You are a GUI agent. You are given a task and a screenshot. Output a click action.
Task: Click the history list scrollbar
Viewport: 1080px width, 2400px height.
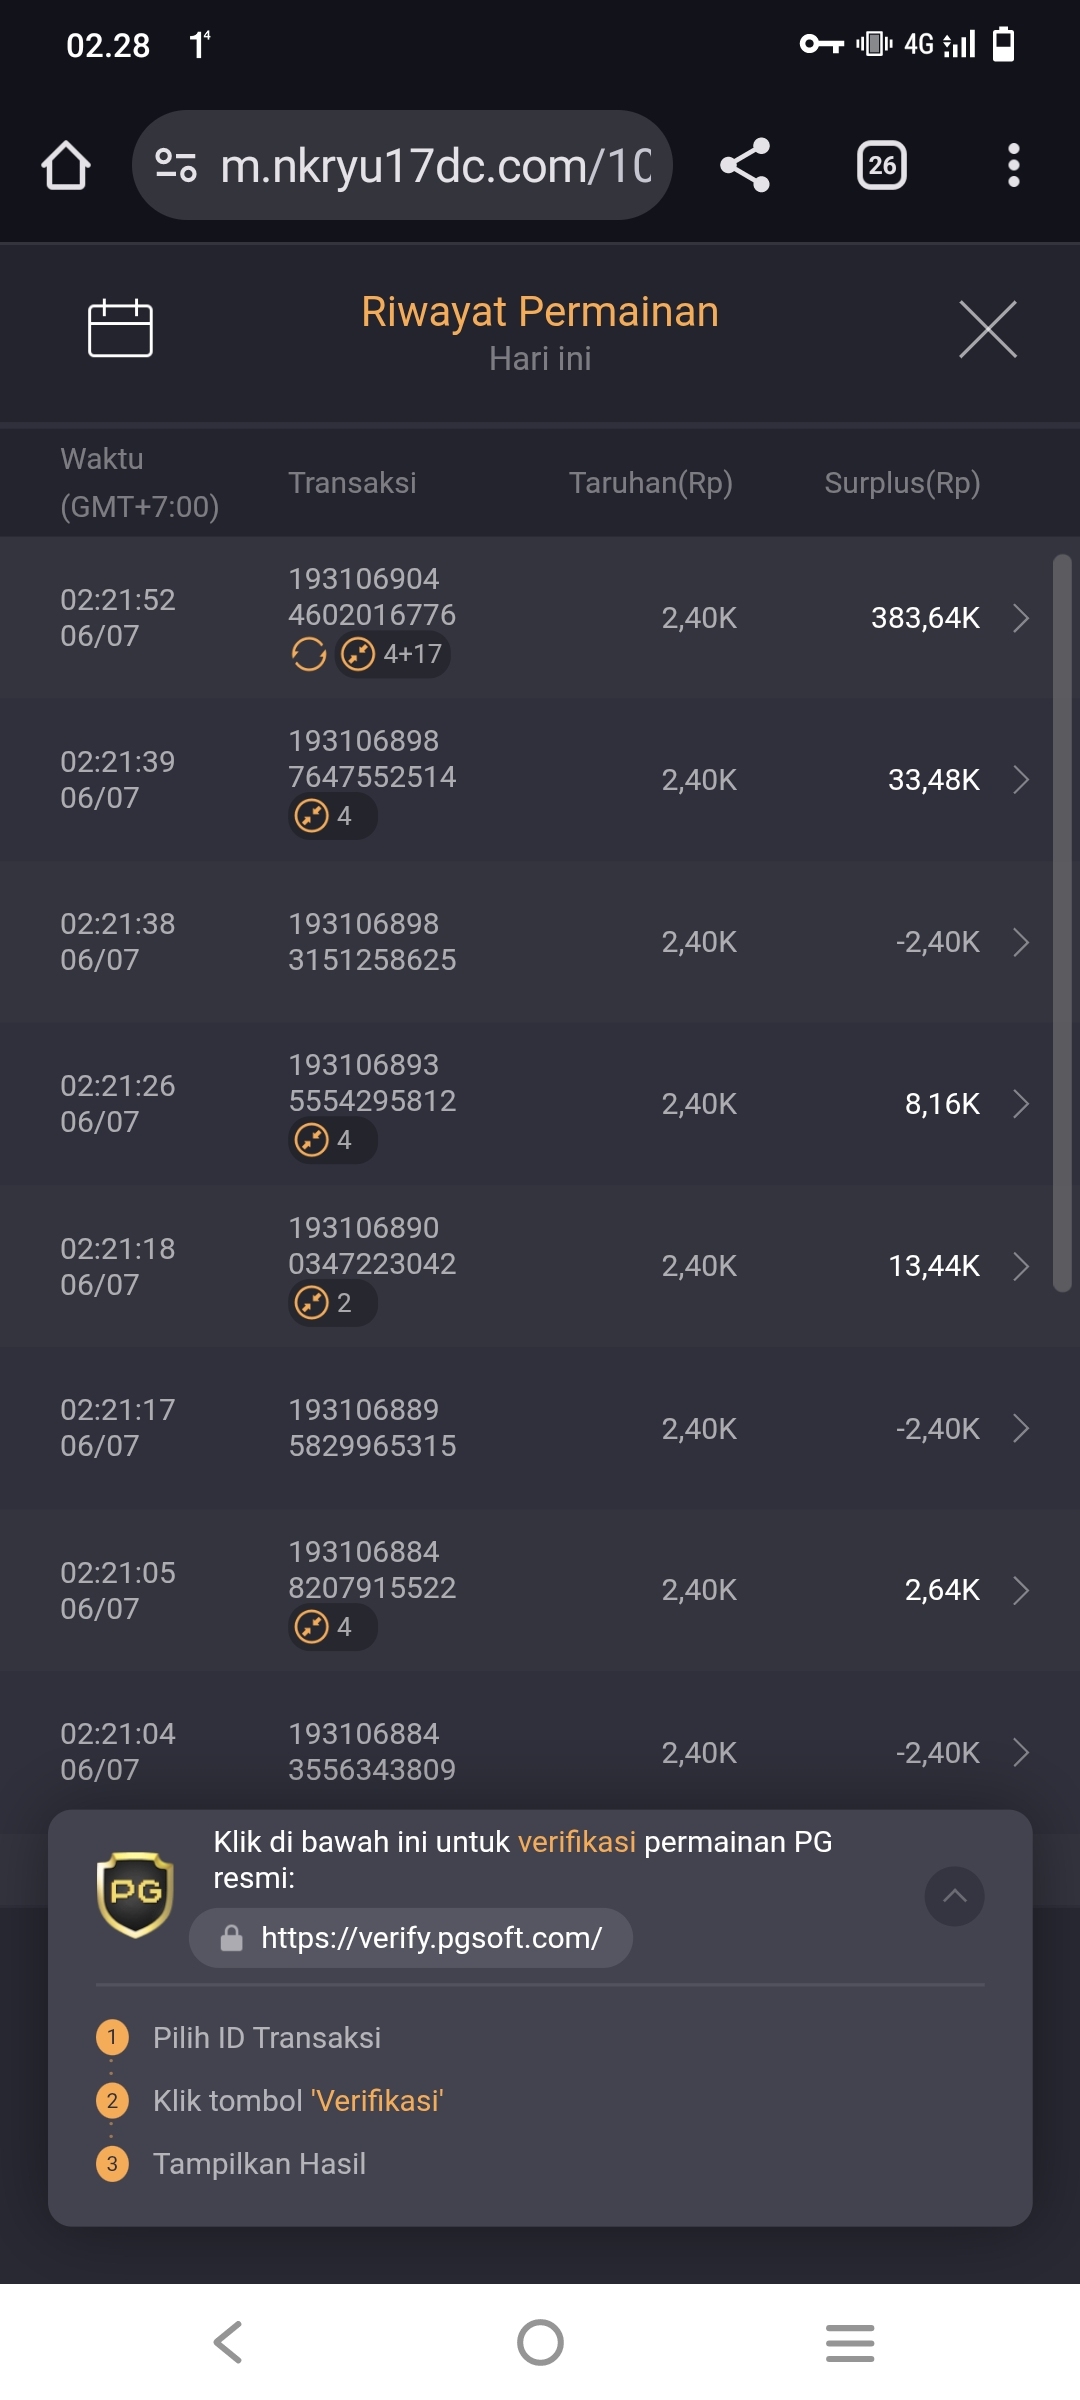pos(1062,924)
